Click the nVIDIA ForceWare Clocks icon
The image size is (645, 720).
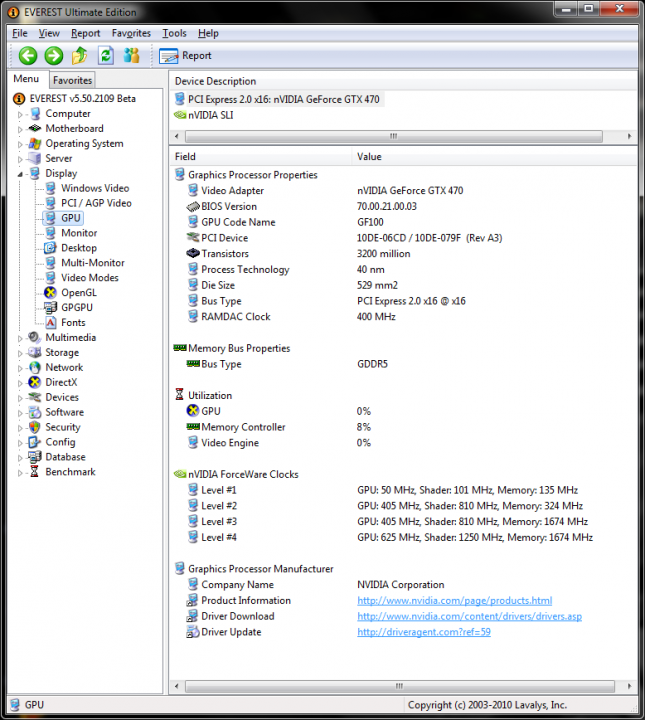180,474
